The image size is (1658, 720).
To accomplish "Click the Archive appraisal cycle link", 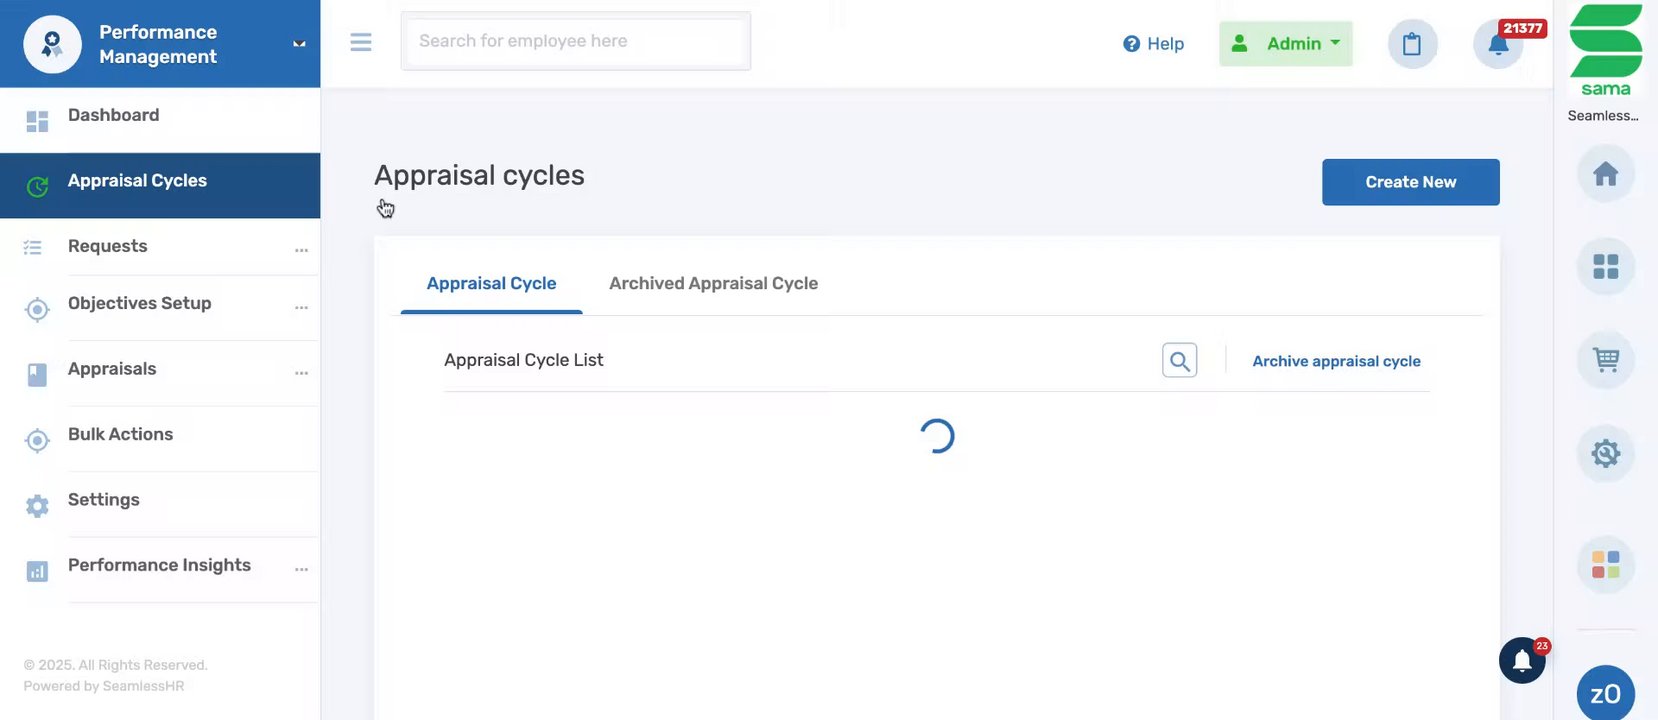I will pyautogui.click(x=1336, y=361).
